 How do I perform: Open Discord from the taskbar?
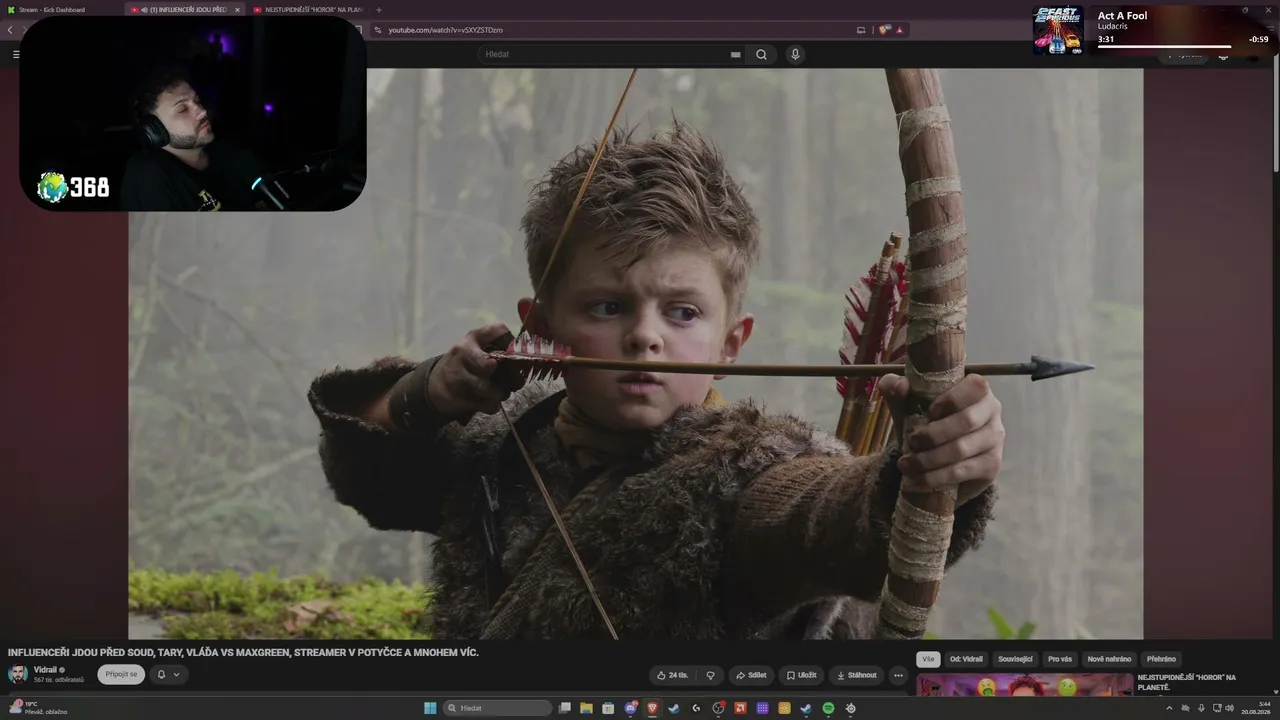(x=631, y=708)
